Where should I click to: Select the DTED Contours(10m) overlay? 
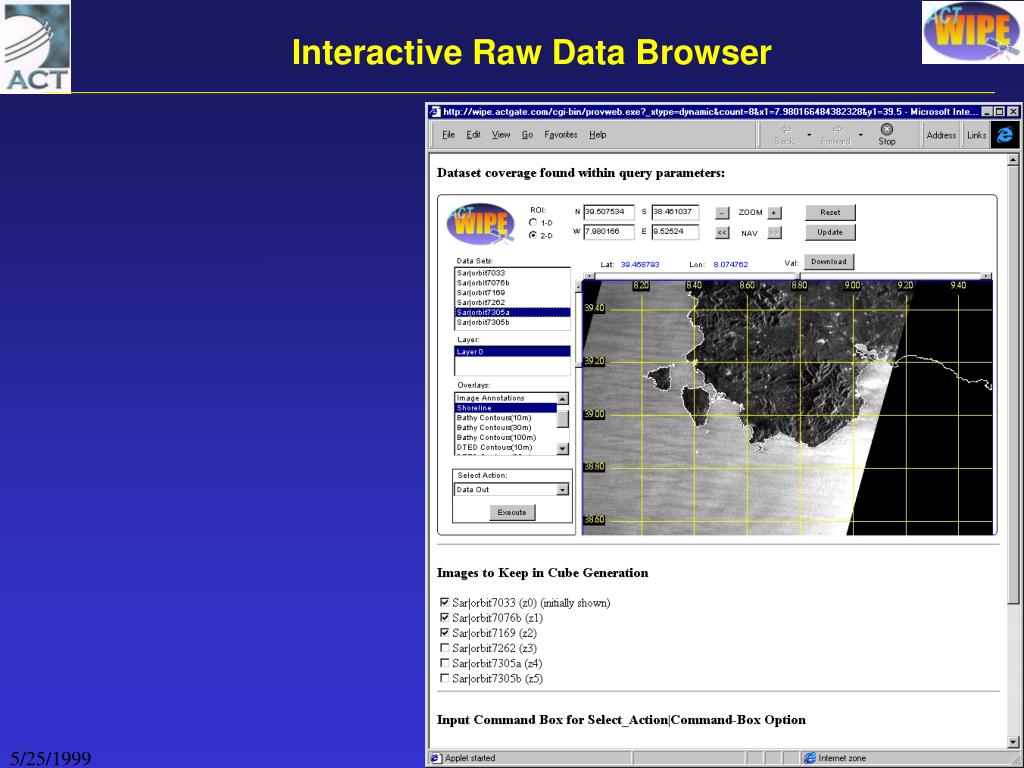click(x=505, y=447)
